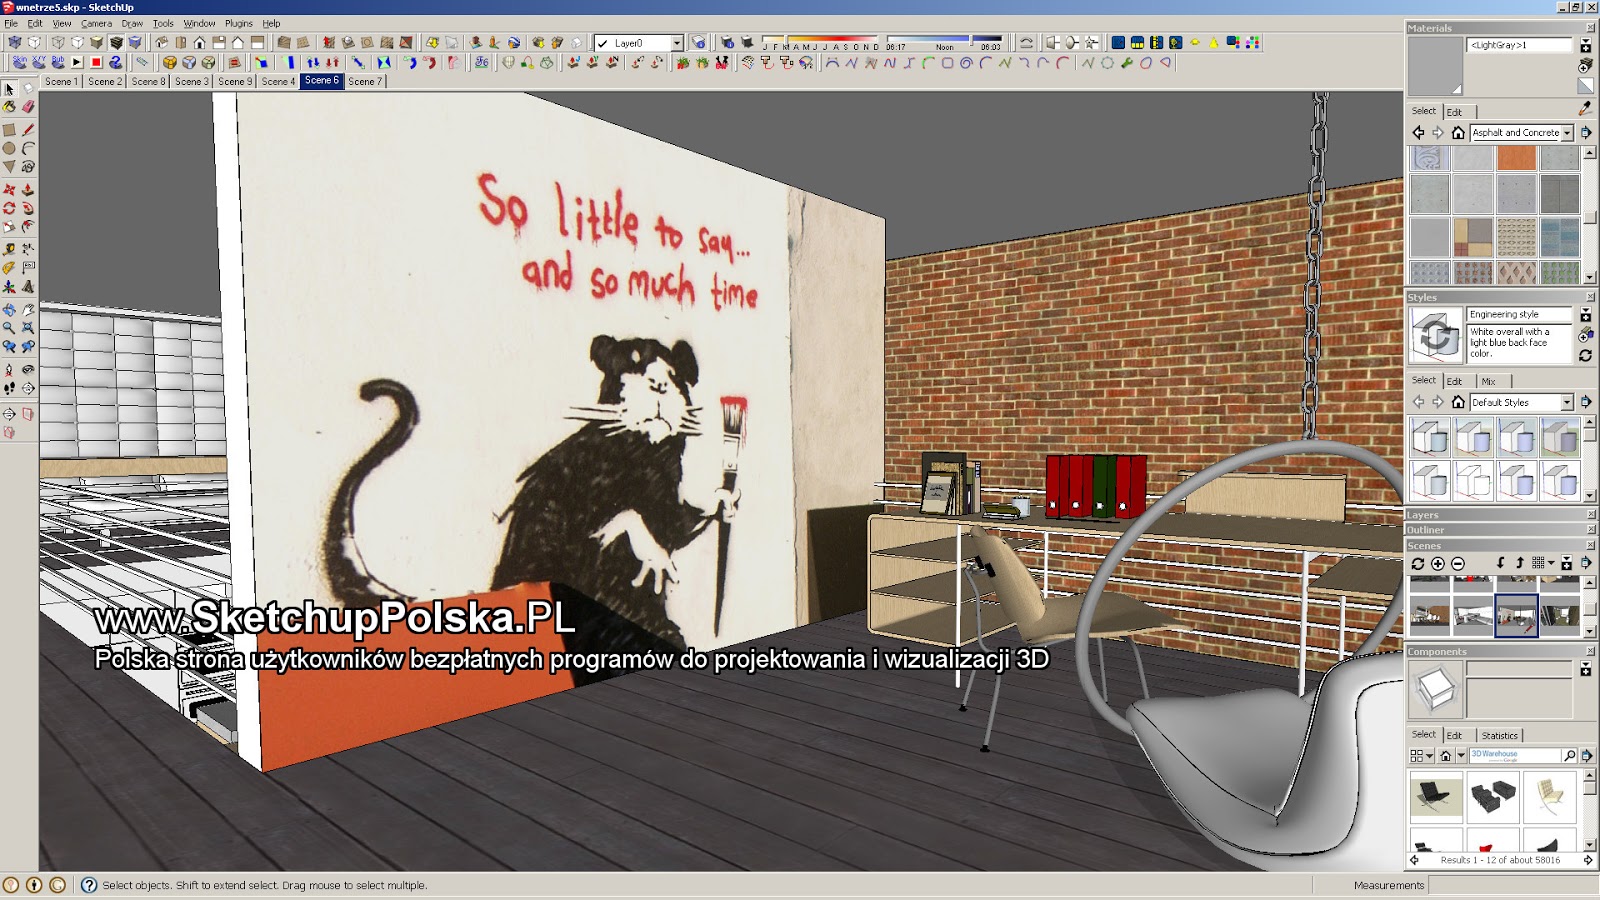Set the default material in Materials panel
1600x900 pixels.
pyautogui.click(x=1585, y=85)
